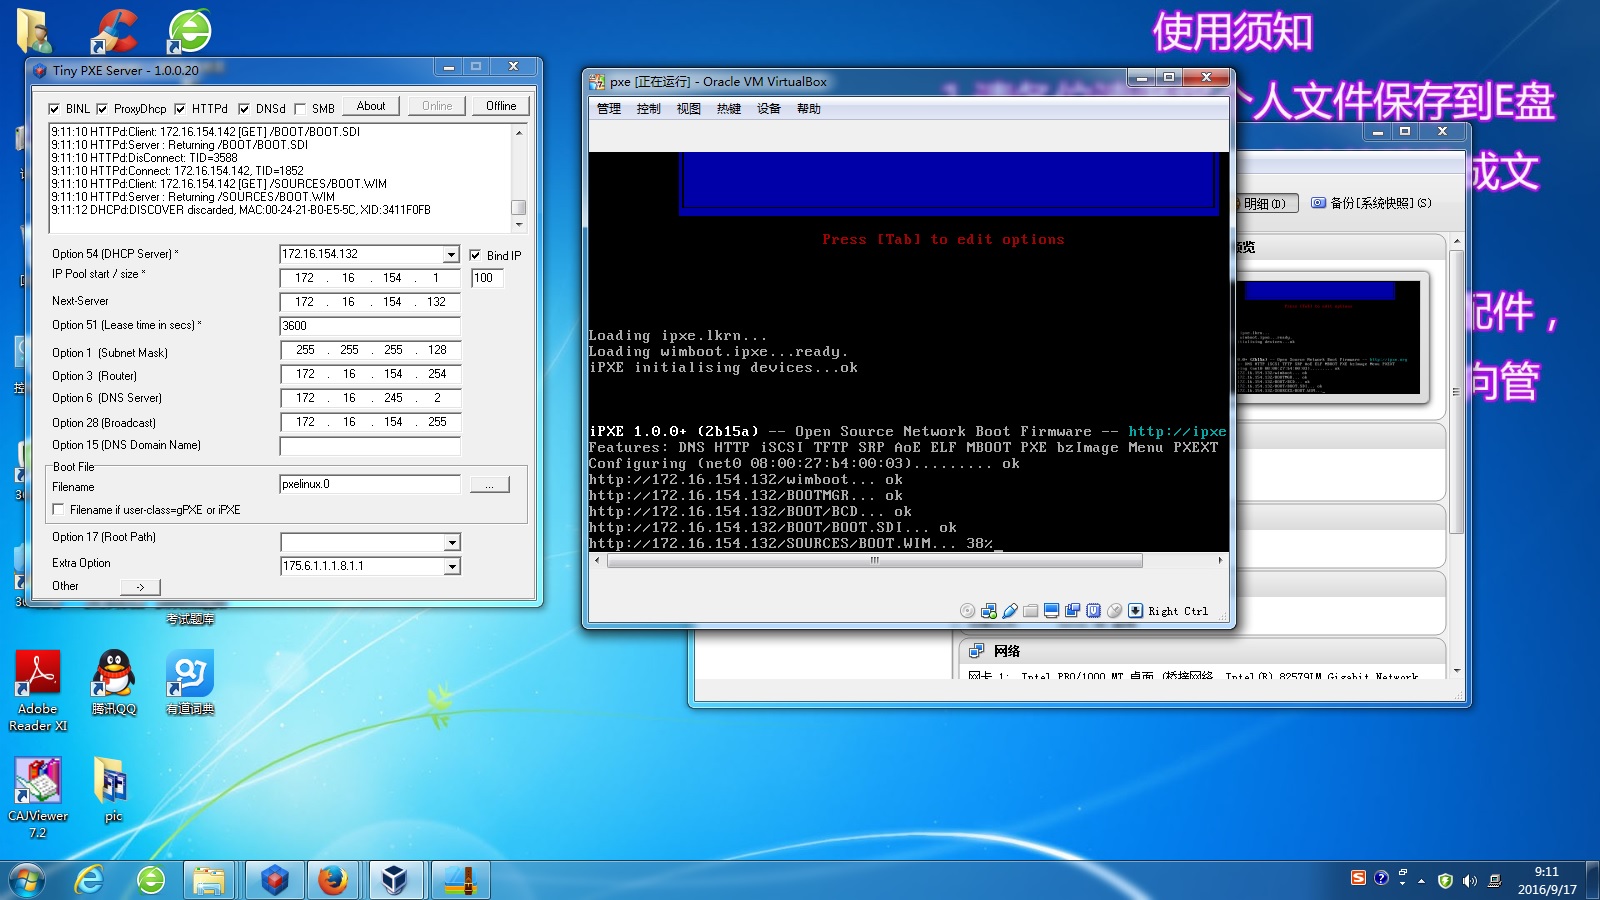1600x900 pixels.
Task: Open the 控制 menu in VirtualBox VM window
Action: point(649,109)
